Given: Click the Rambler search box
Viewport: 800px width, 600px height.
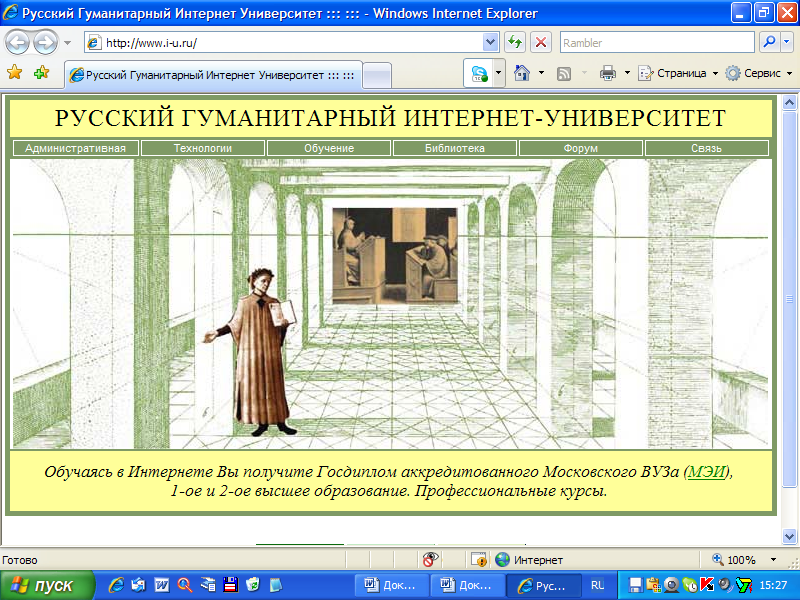Looking at the screenshot, I should [657, 42].
